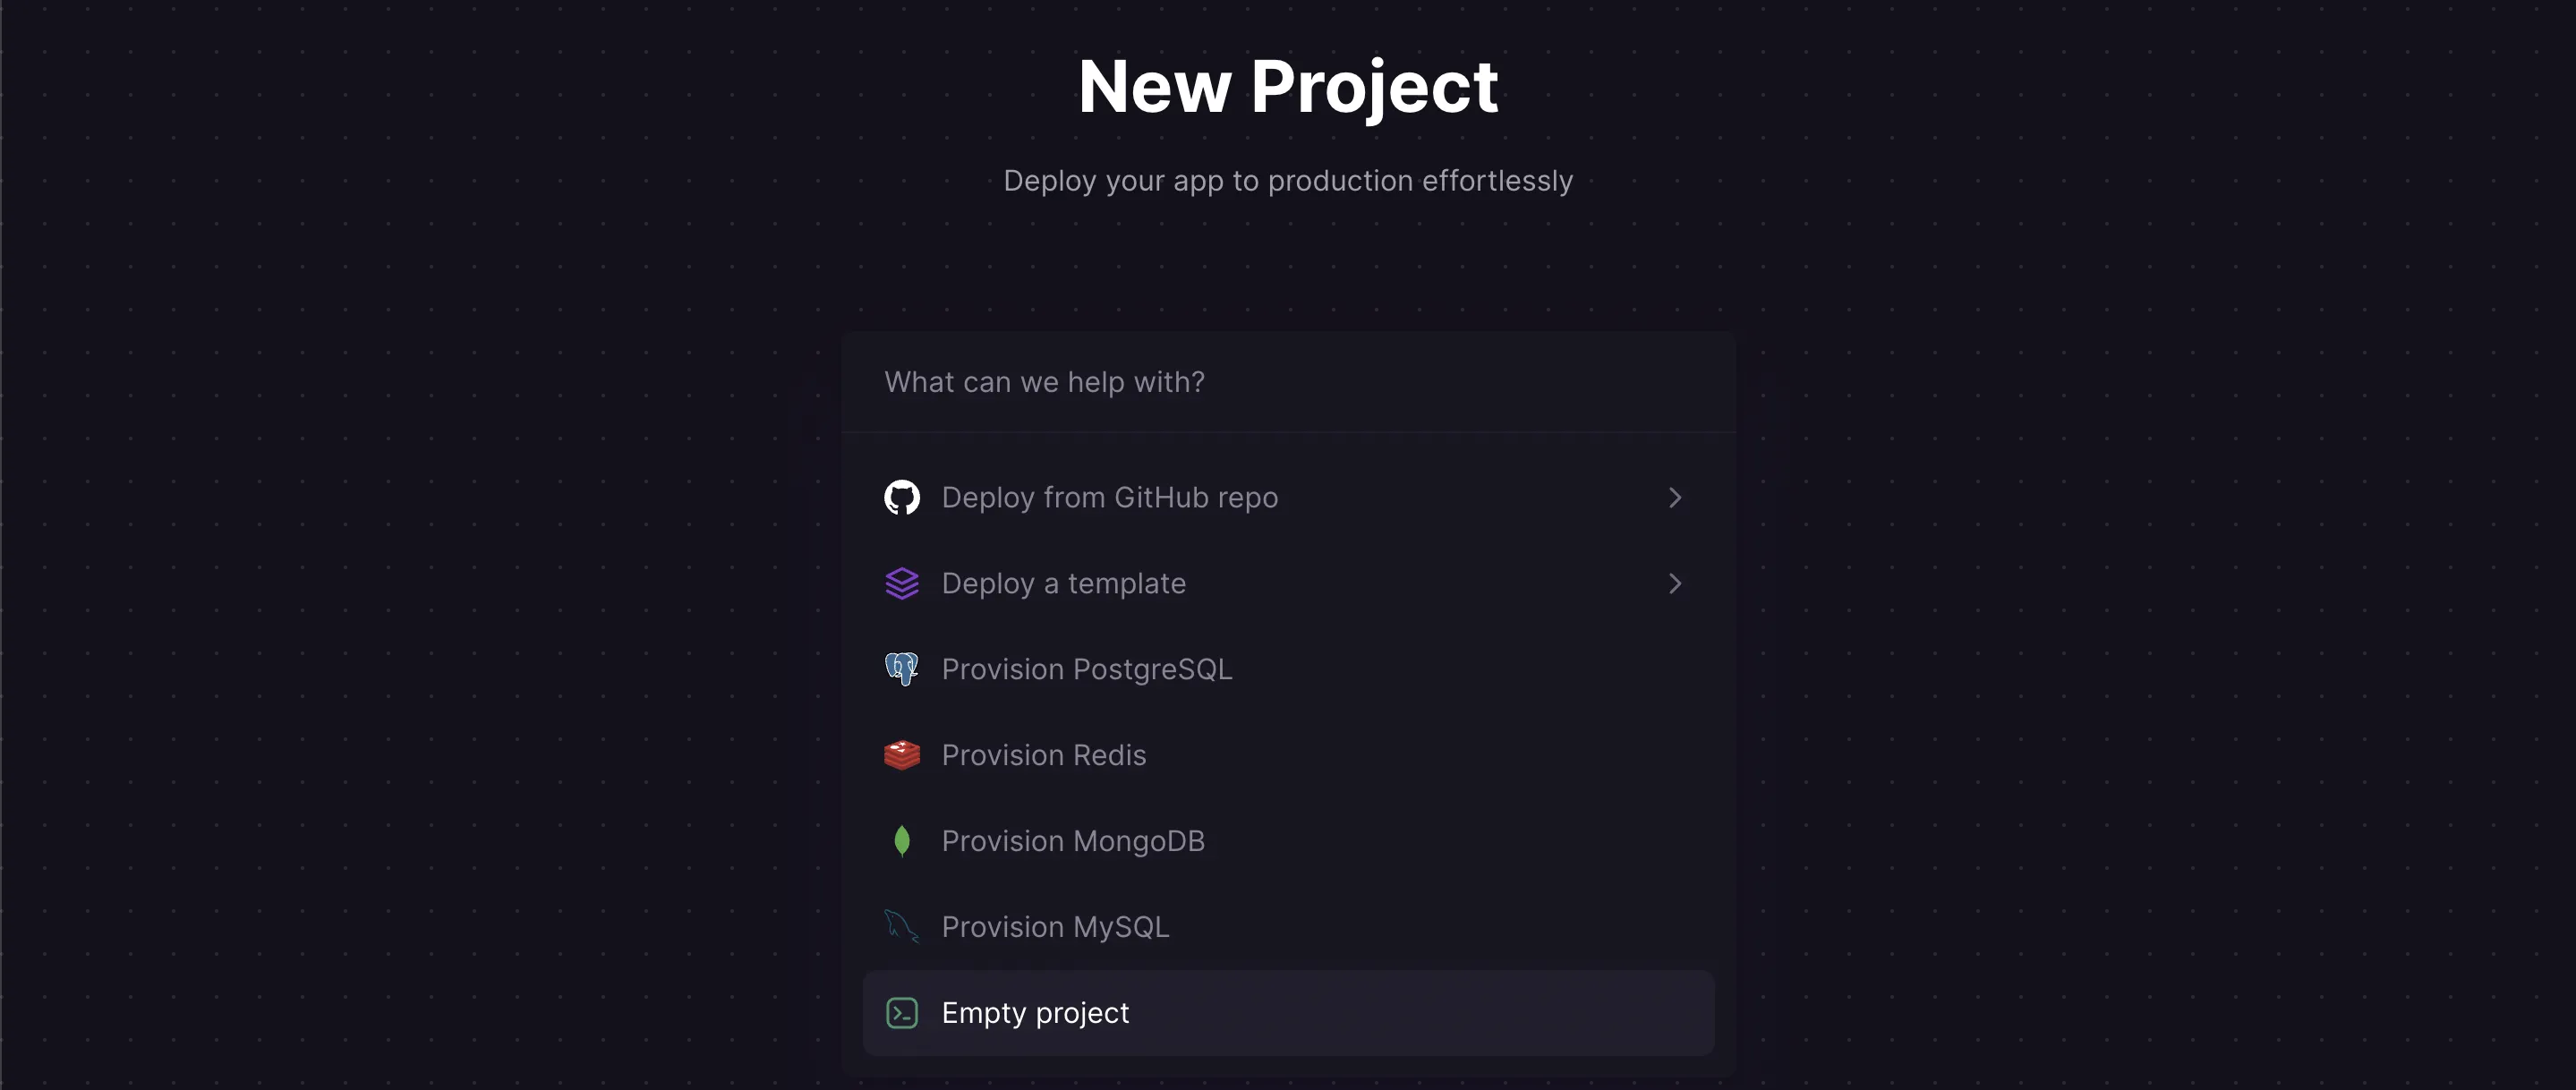
Task: Select Provision PostgreSQL from the list
Action: point(1086,669)
